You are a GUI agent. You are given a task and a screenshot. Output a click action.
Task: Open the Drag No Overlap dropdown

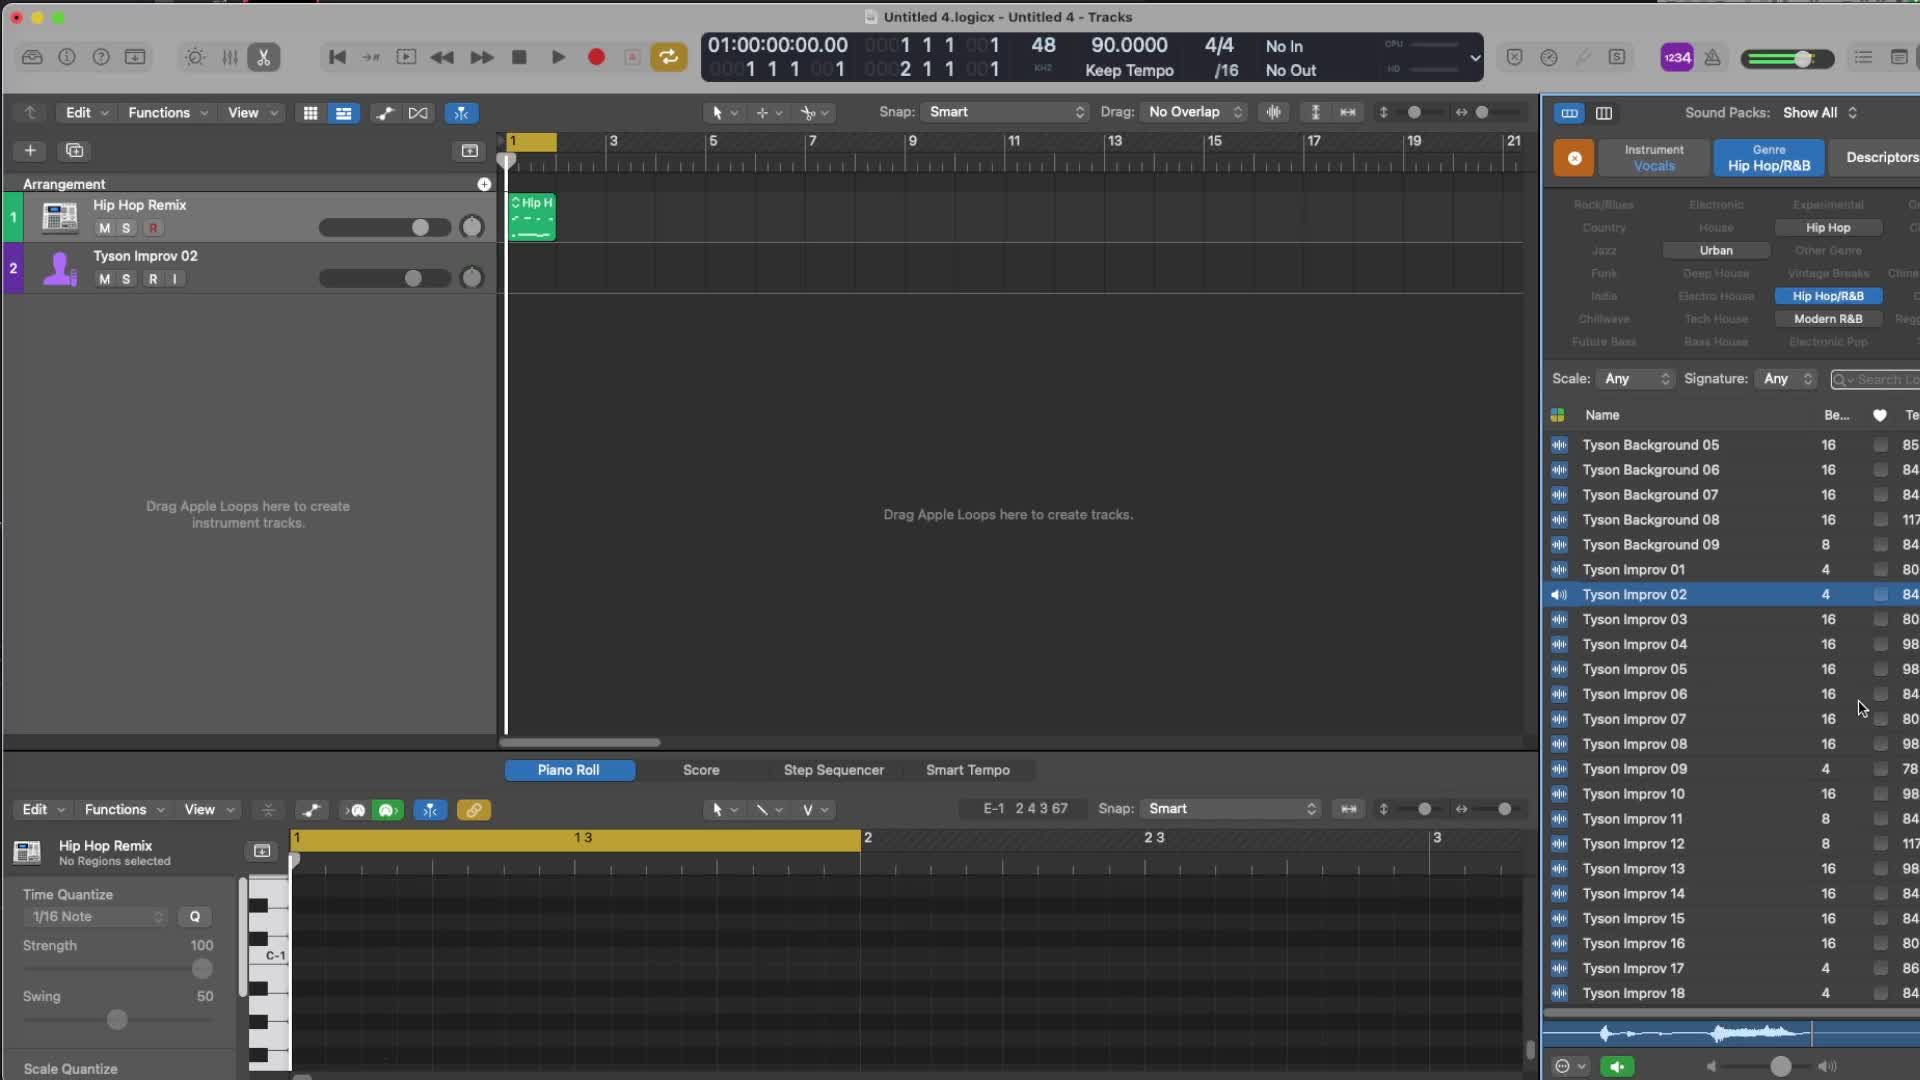point(1195,112)
